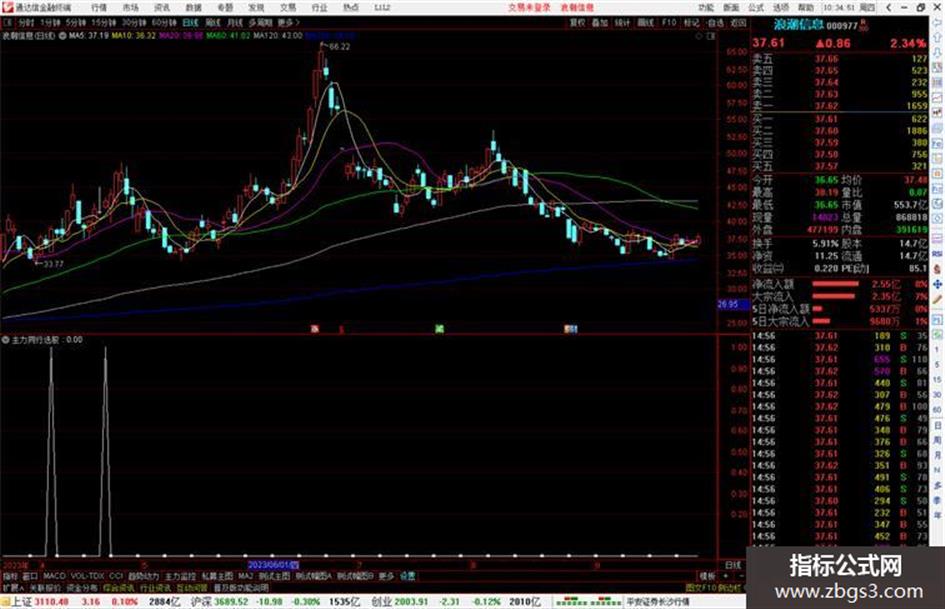The image size is (945, 609).
Task: Click the 创业 index in status bar
Action: tap(382, 602)
